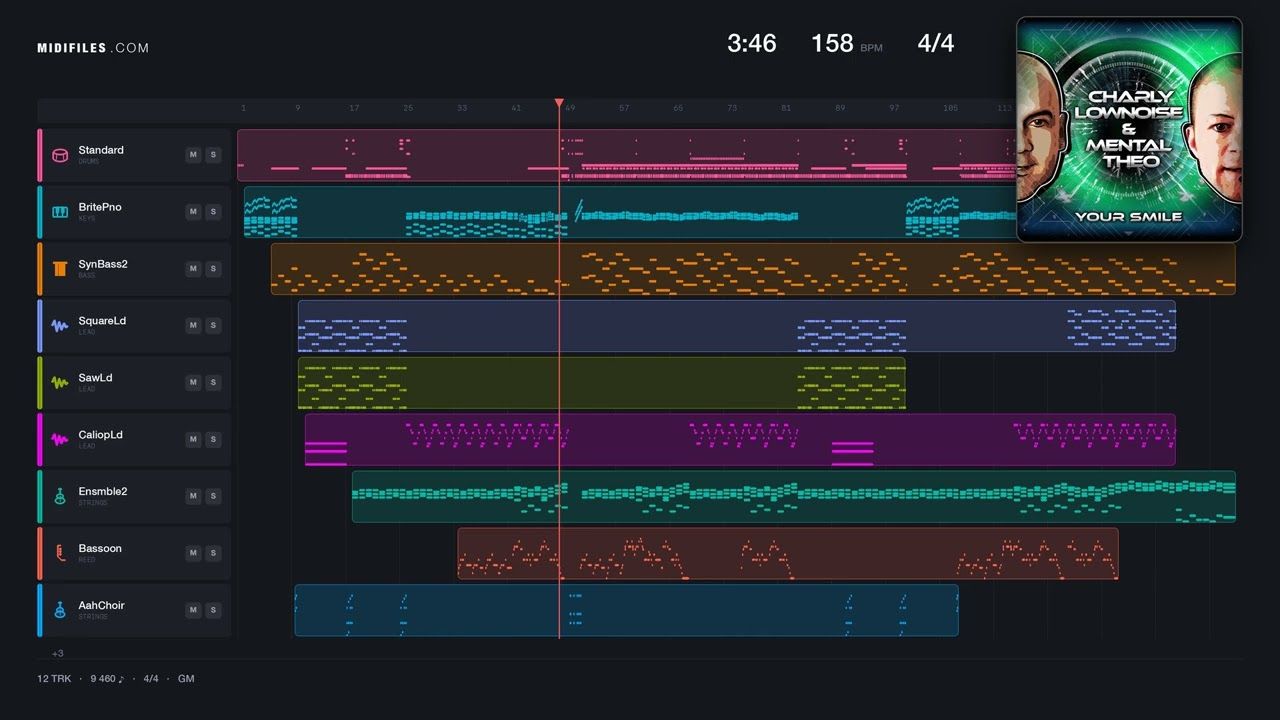The width and height of the screenshot is (1280, 720).
Task: Mute the BritePno track
Action: click(193, 212)
